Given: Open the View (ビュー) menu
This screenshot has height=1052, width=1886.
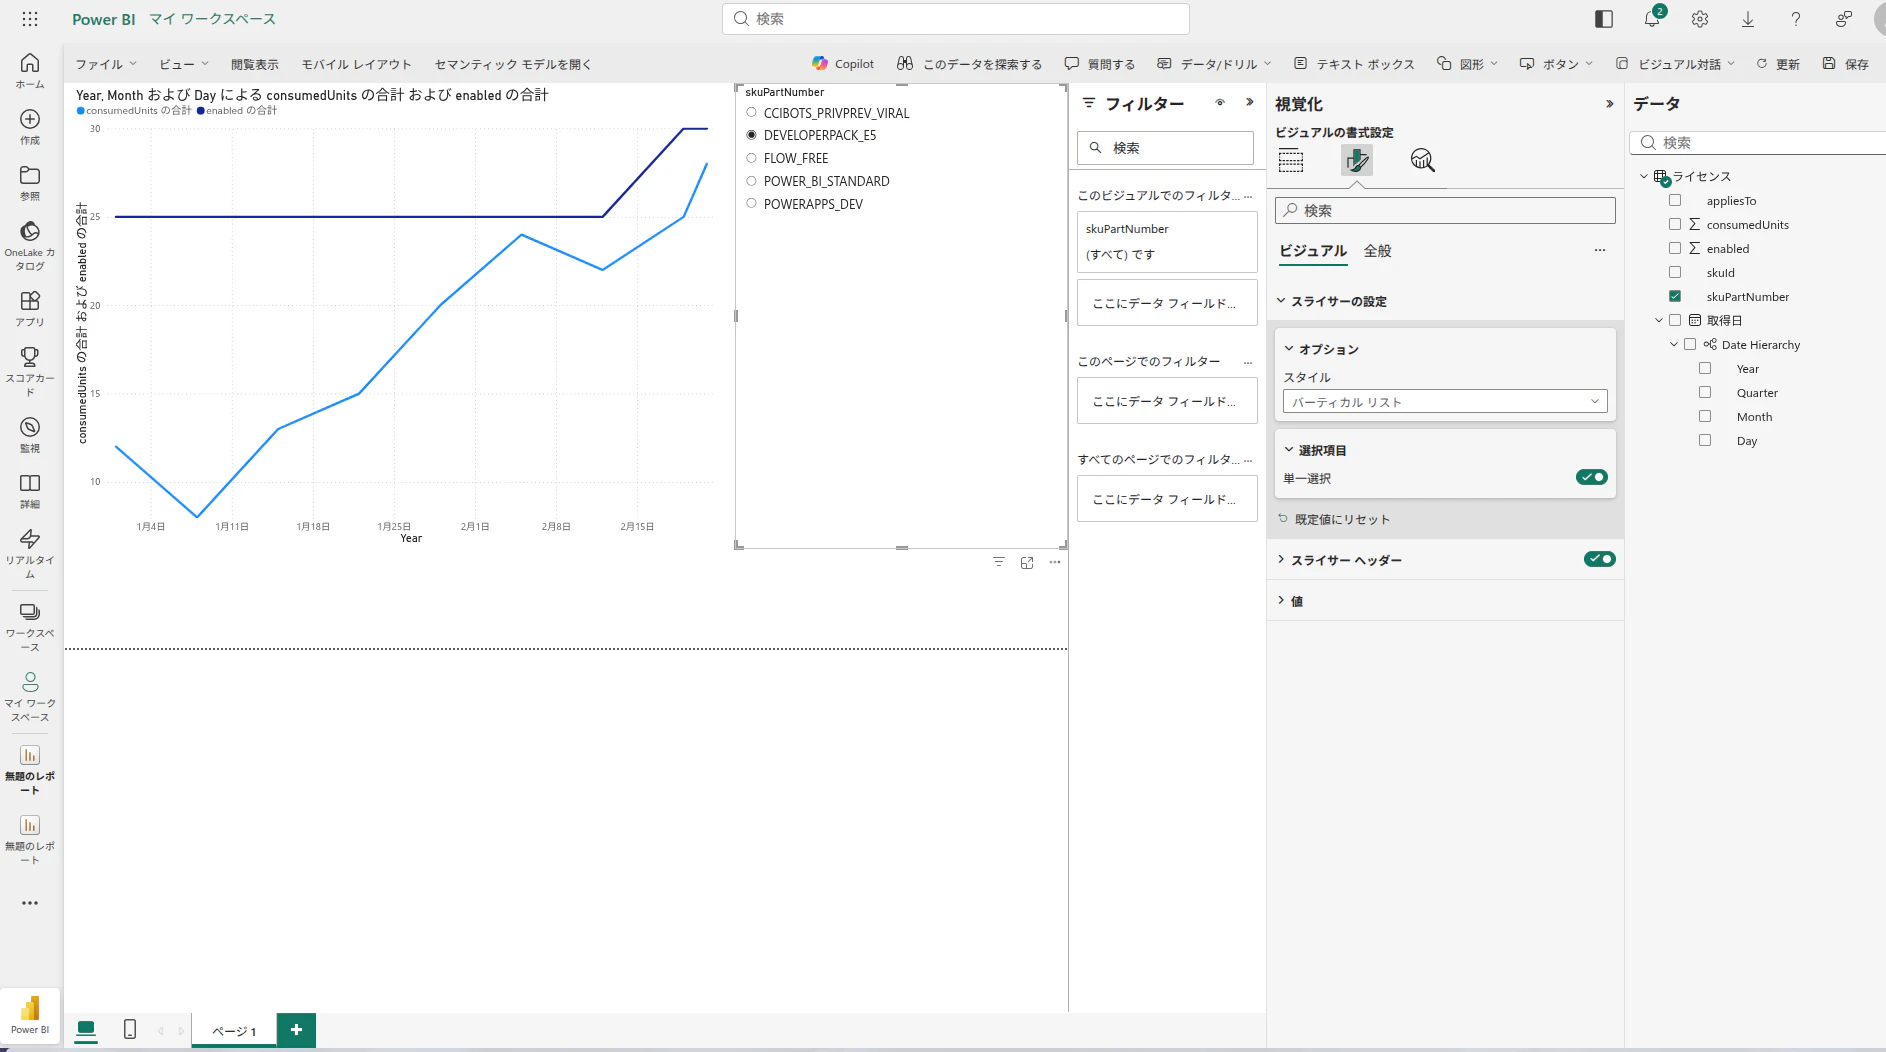Looking at the screenshot, I should tap(184, 64).
